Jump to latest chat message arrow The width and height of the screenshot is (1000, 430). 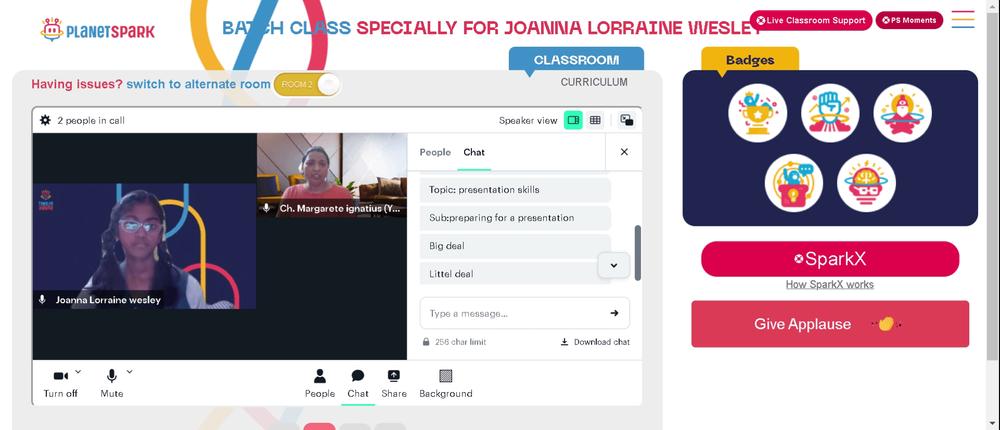click(614, 265)
